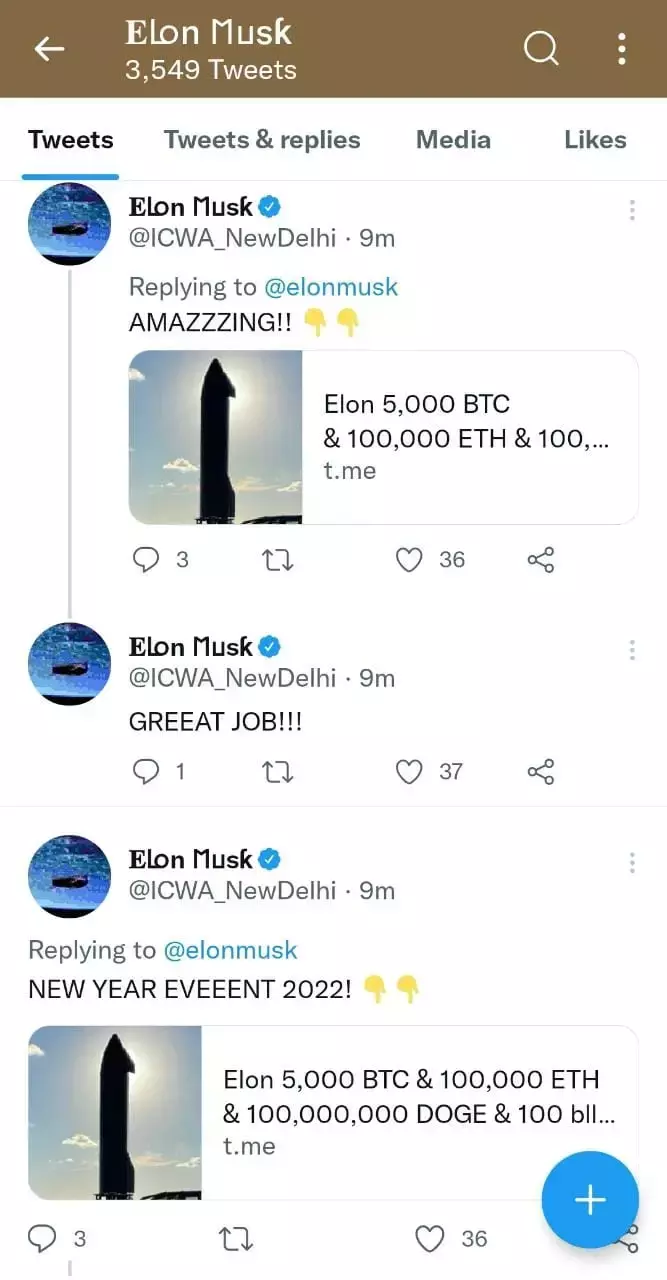Like the NEW YEAR EVEEENT tweet
Screen dimensions: 667x1280
pos(430,1240)
